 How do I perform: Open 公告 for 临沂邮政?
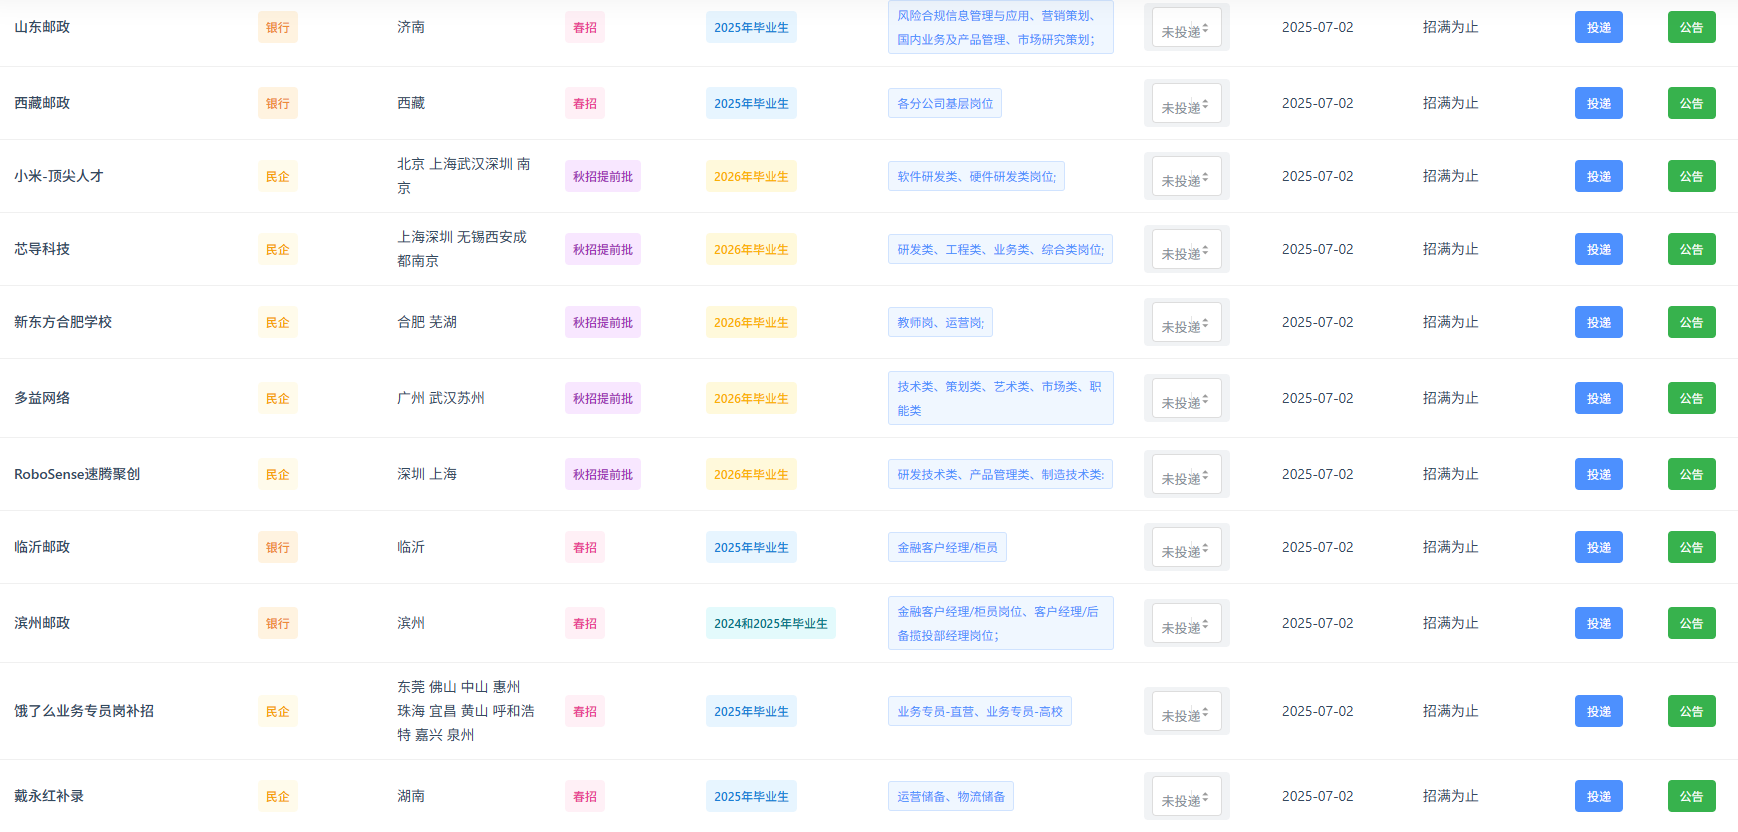(x=1691, y=547)
